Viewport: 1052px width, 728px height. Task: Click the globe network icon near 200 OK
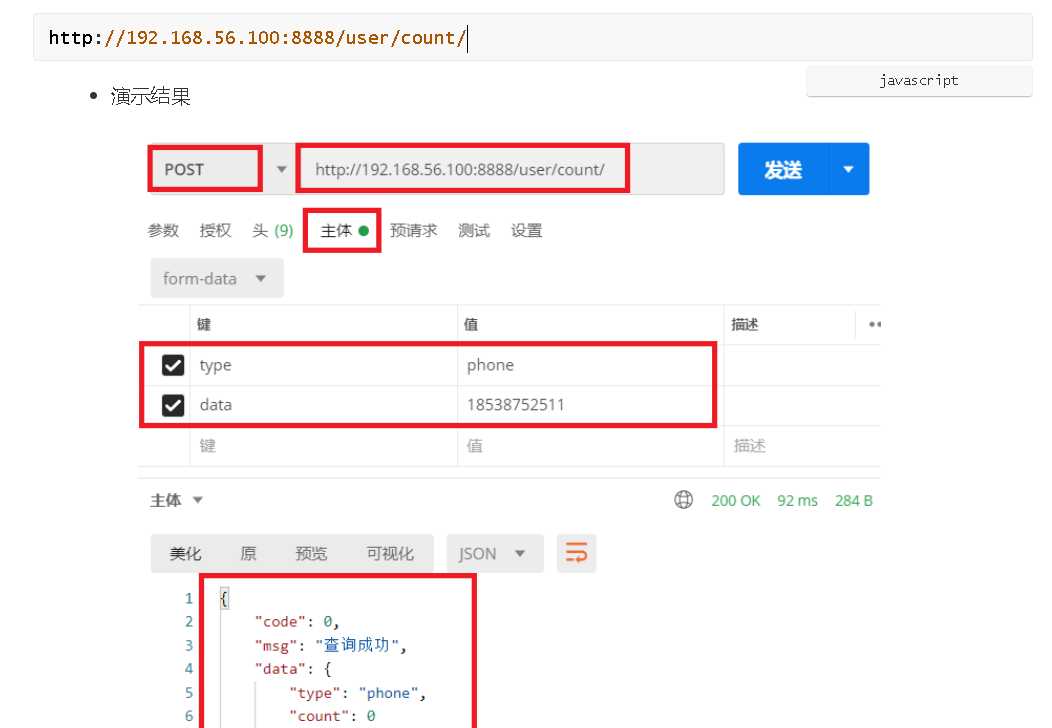click(x=683, y=500)
